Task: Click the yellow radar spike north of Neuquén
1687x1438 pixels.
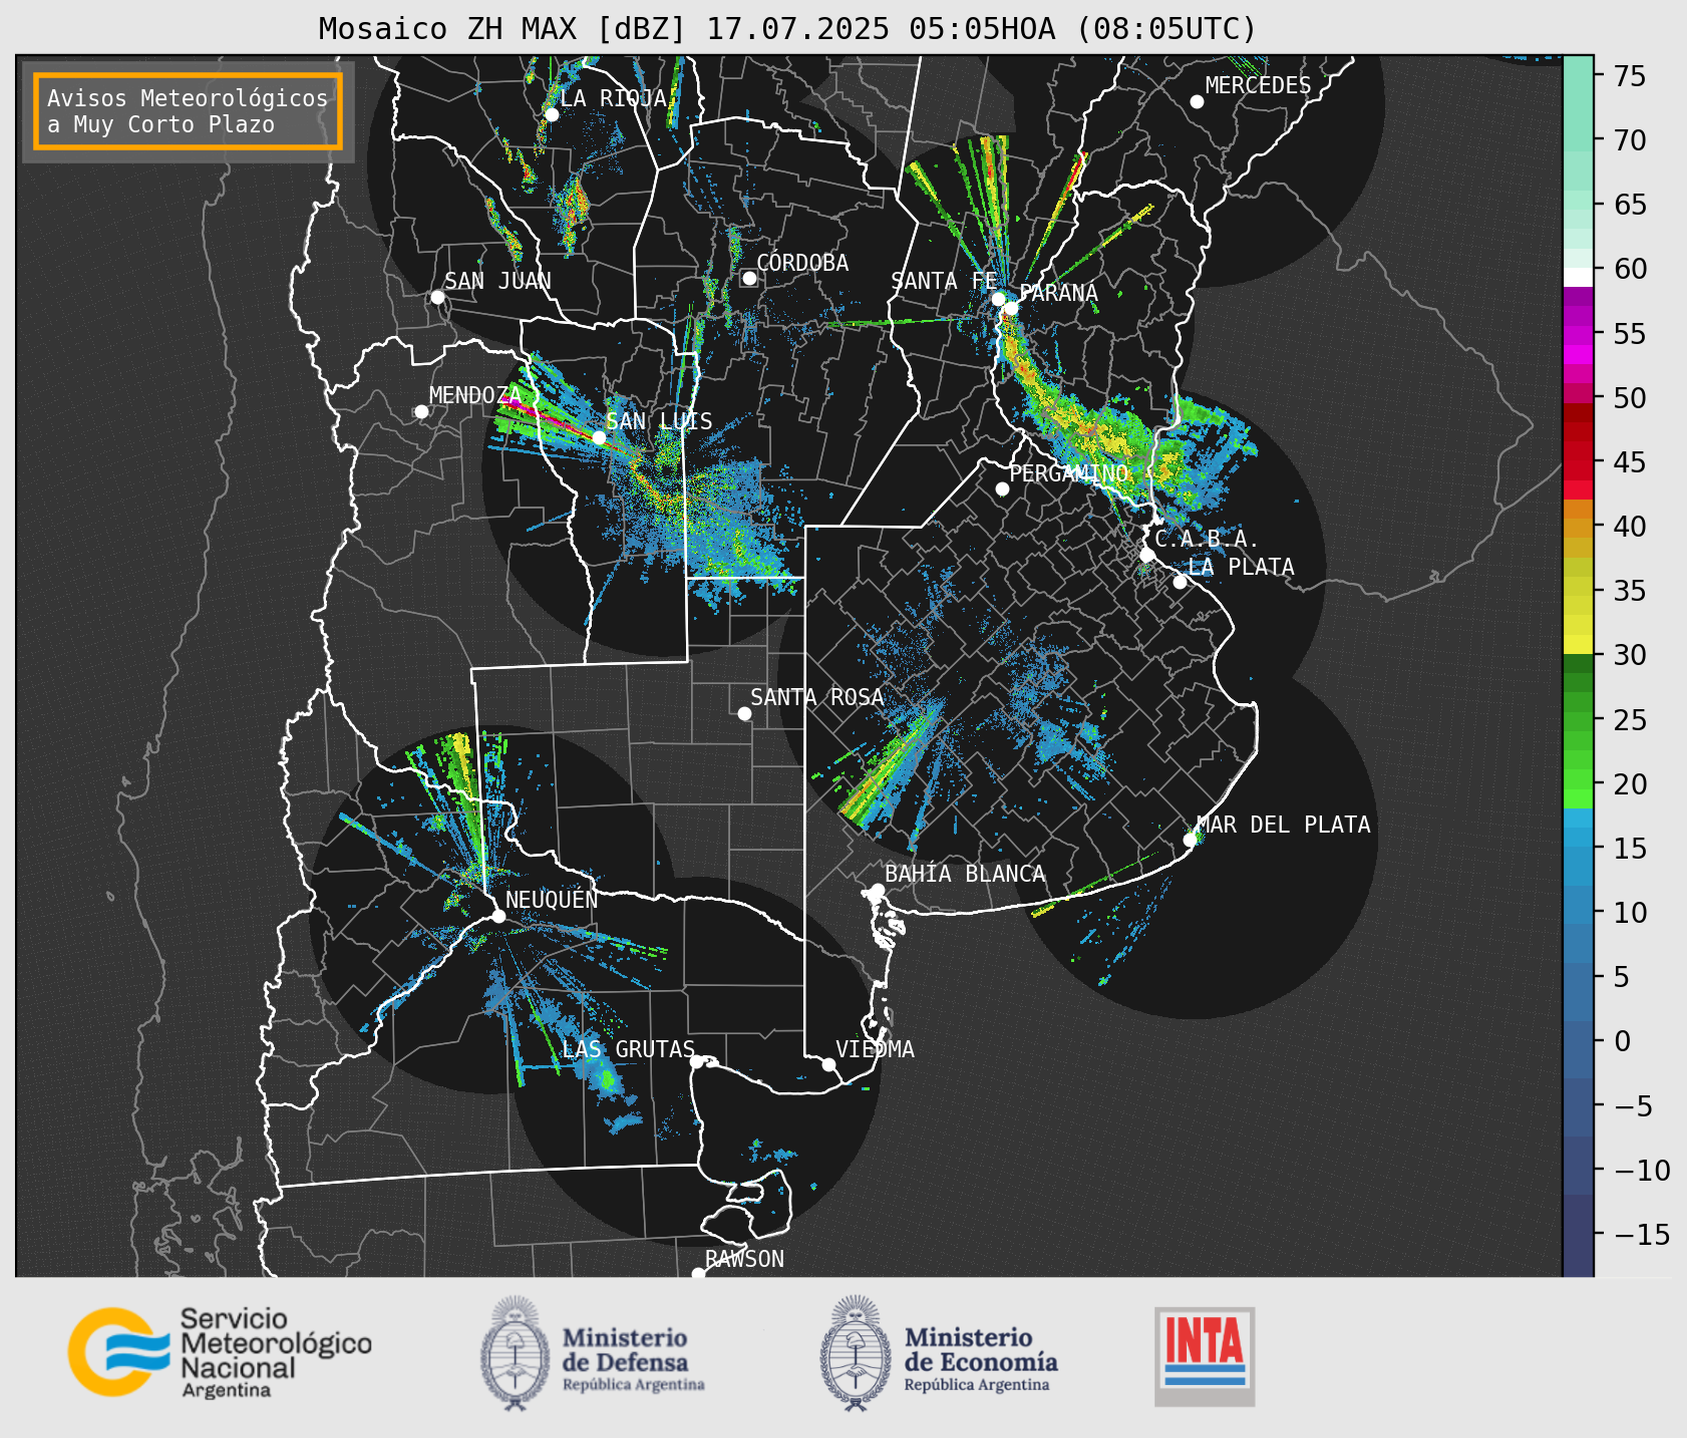Action: [460, 760]
